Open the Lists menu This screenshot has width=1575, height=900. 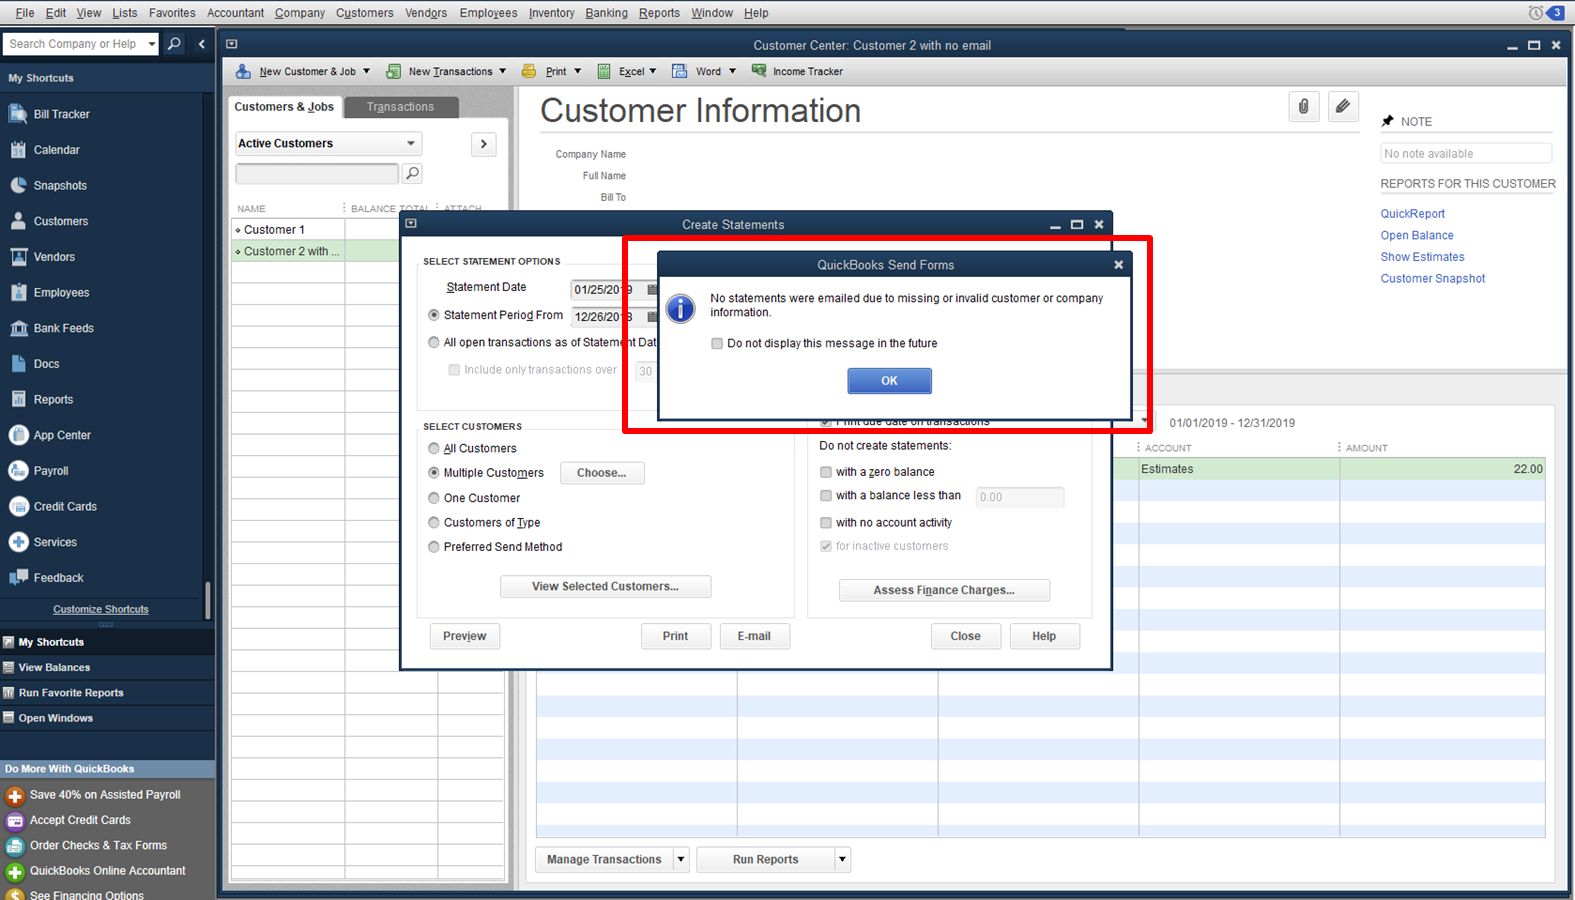click(125, 13)
